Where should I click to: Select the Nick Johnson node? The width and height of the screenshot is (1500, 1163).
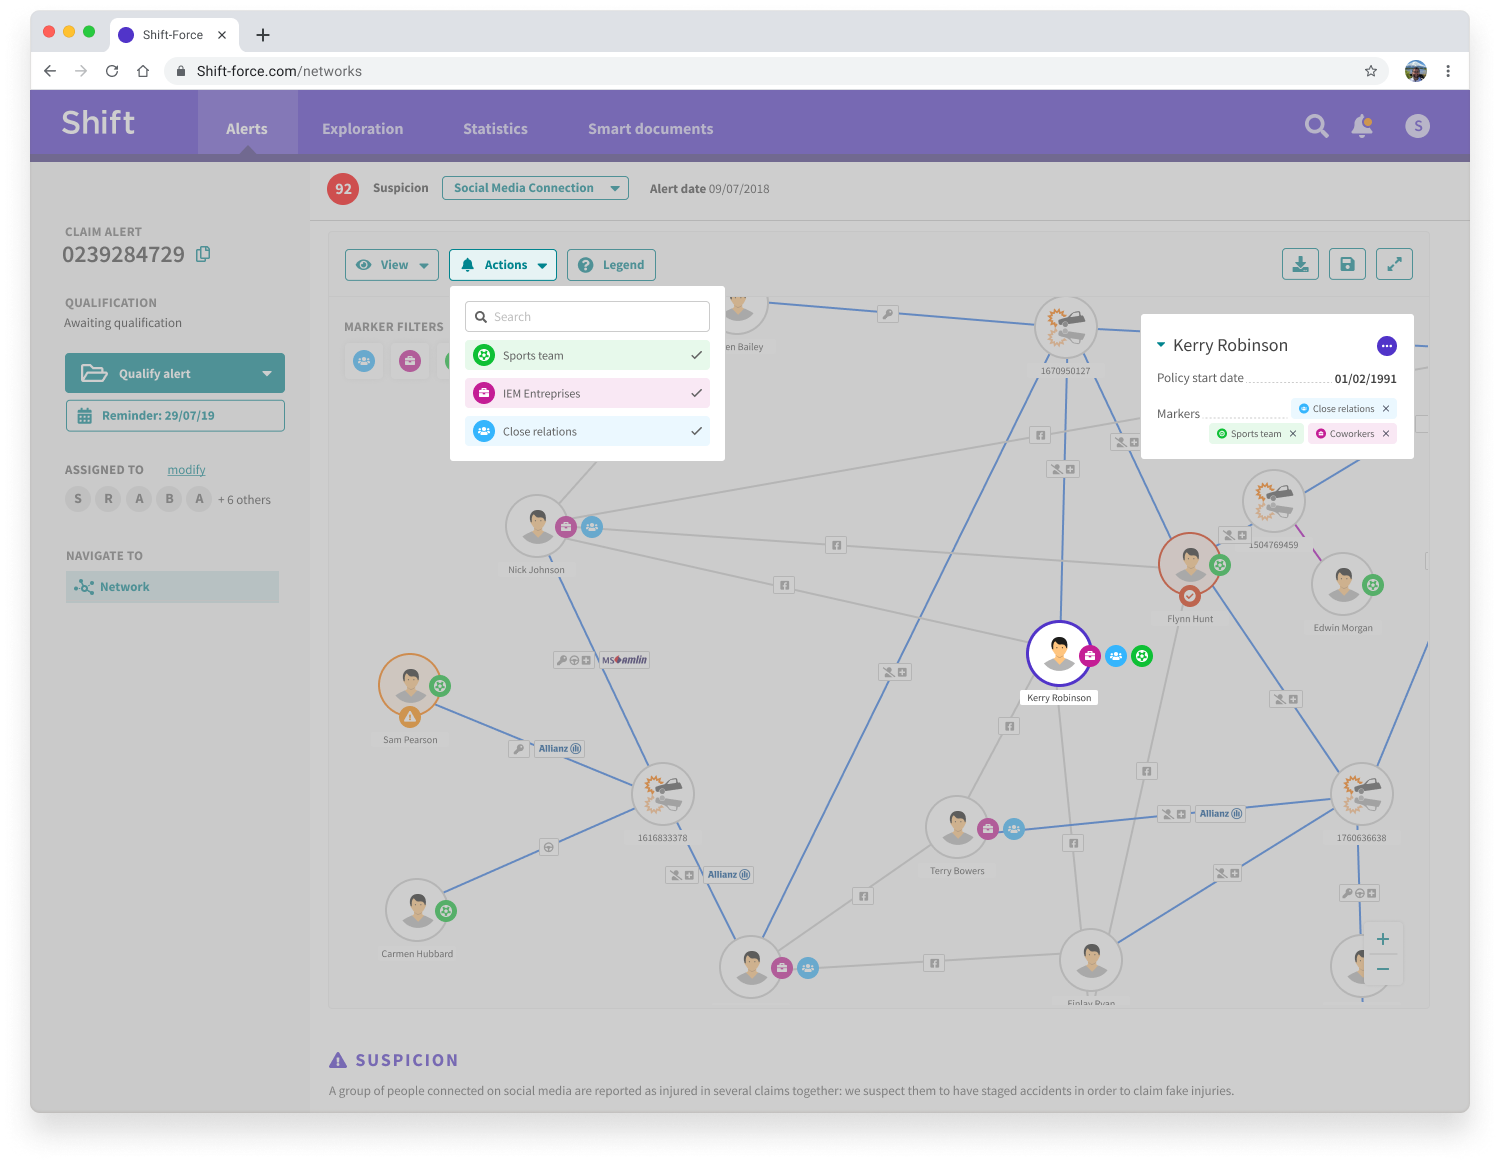tap(537, 526)
